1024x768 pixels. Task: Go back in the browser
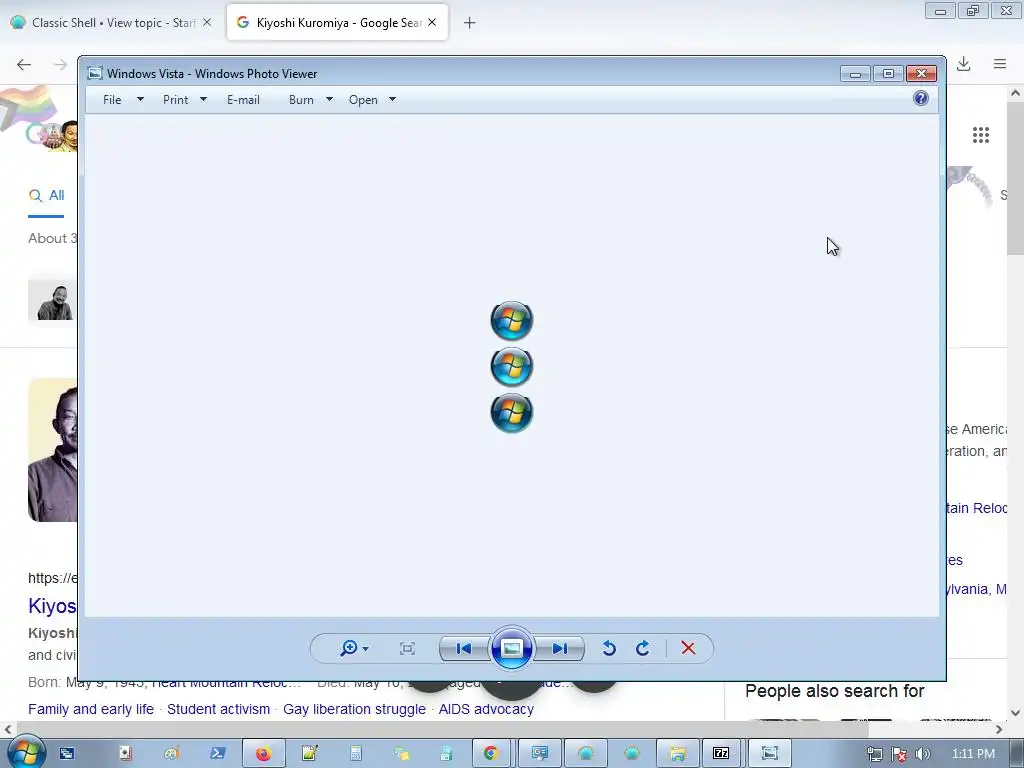(24, 64)
